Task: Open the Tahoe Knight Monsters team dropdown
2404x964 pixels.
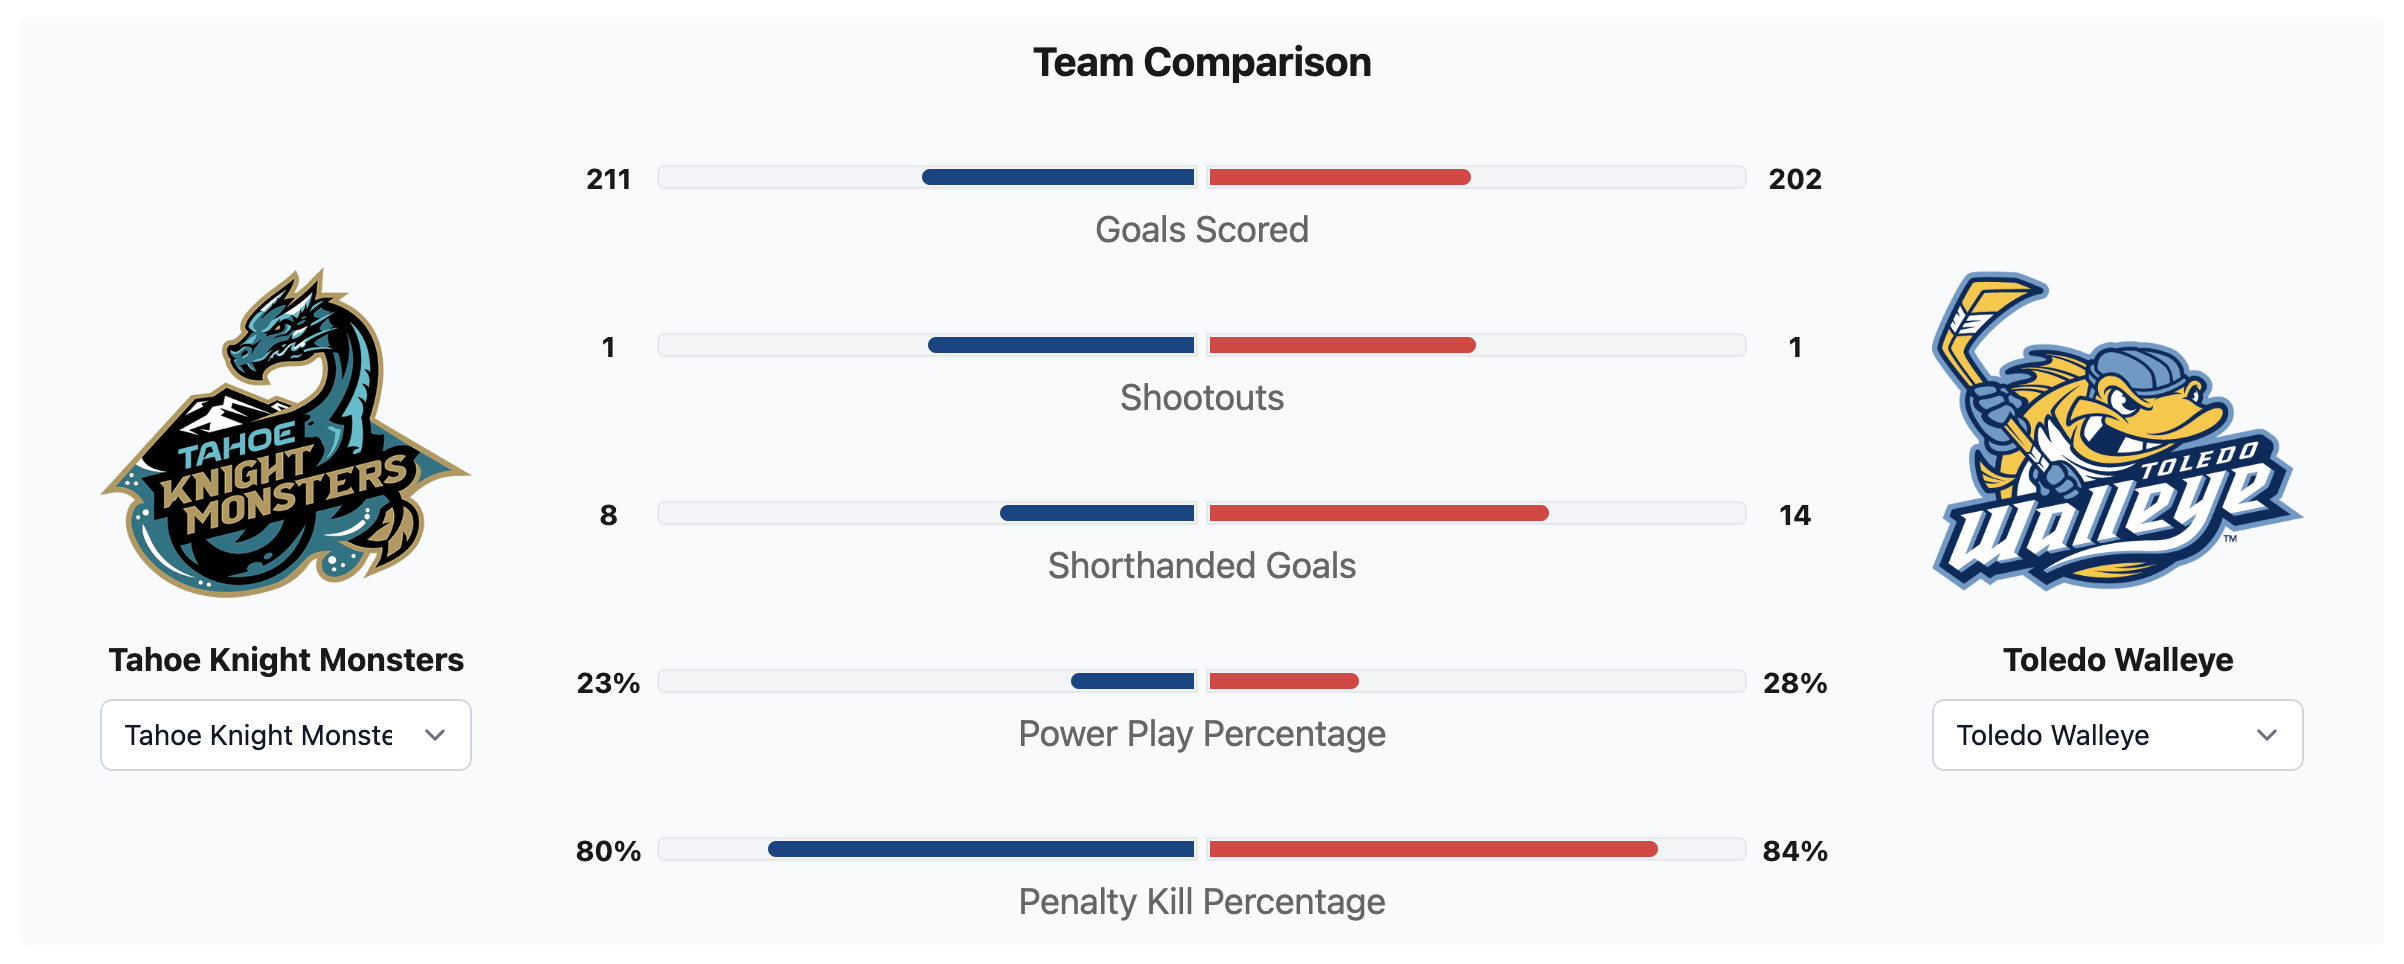Action: tap(286, 735)
